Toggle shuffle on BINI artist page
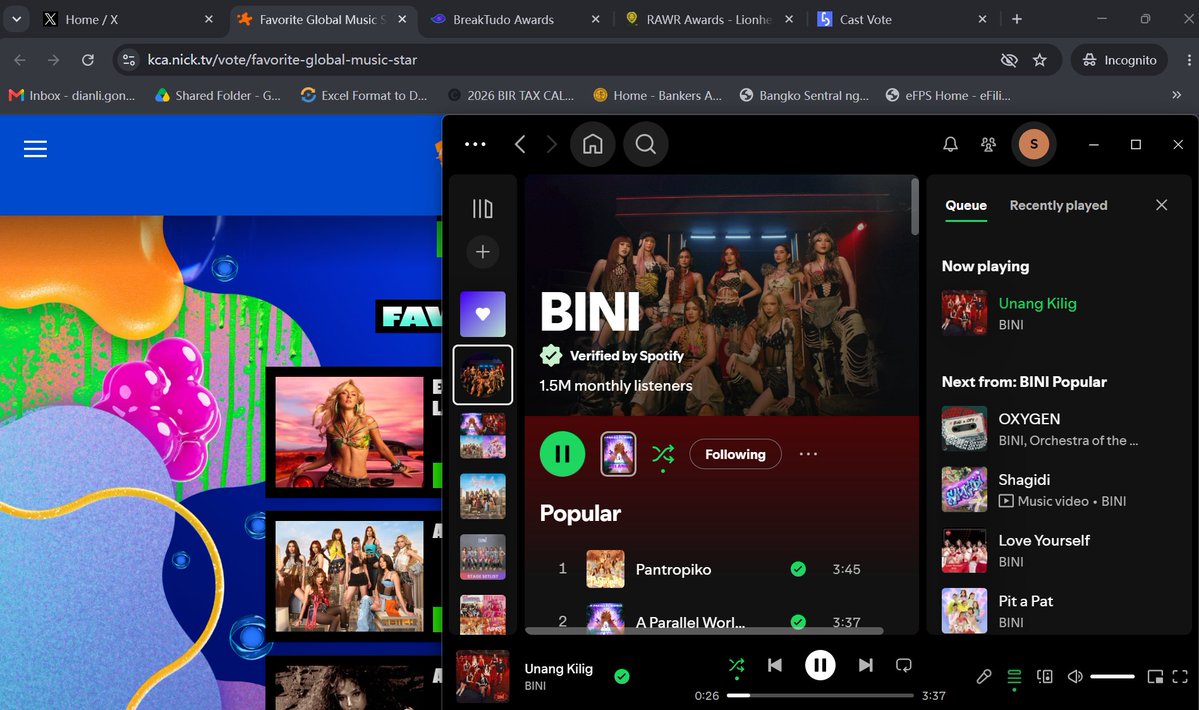Screen dimensions: 1199x710 point(663,454)
